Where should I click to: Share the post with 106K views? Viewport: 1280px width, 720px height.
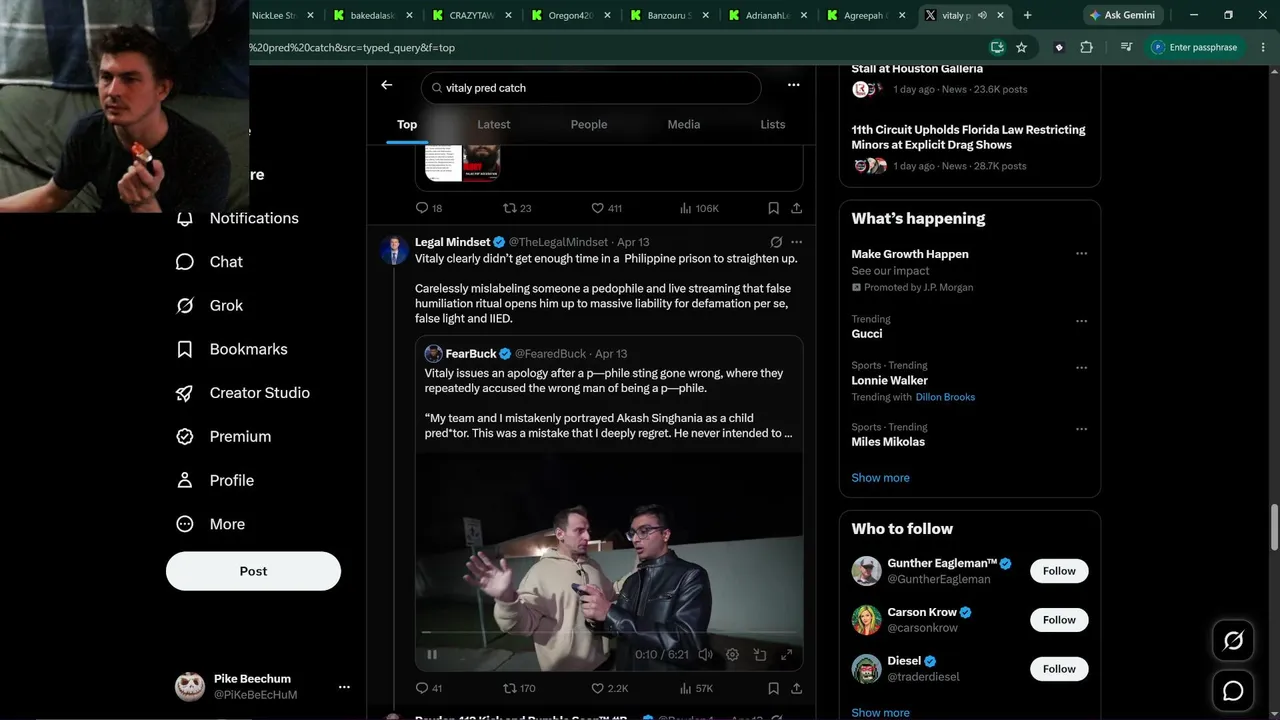click(x=796, y=208)
